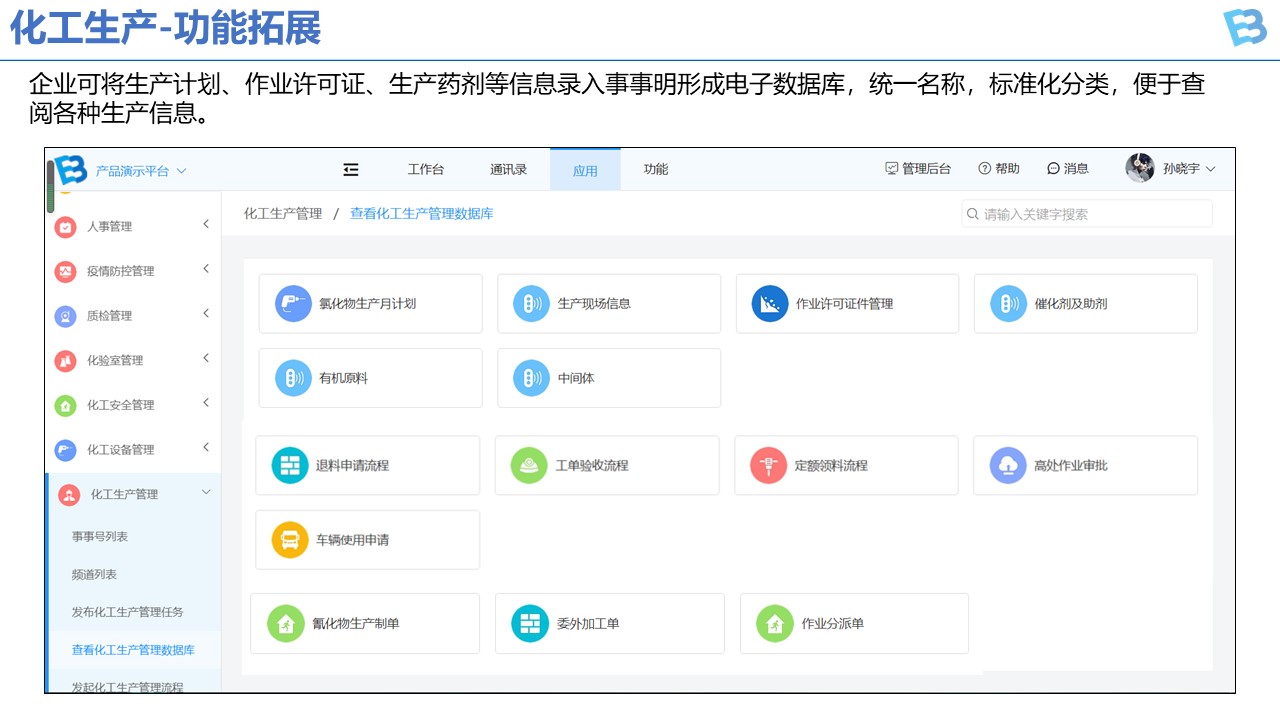Viewport: 1280px width, 720px height.
Task: Open the 车辆使用申请 bus icon
Action: [x=290, y=540]
